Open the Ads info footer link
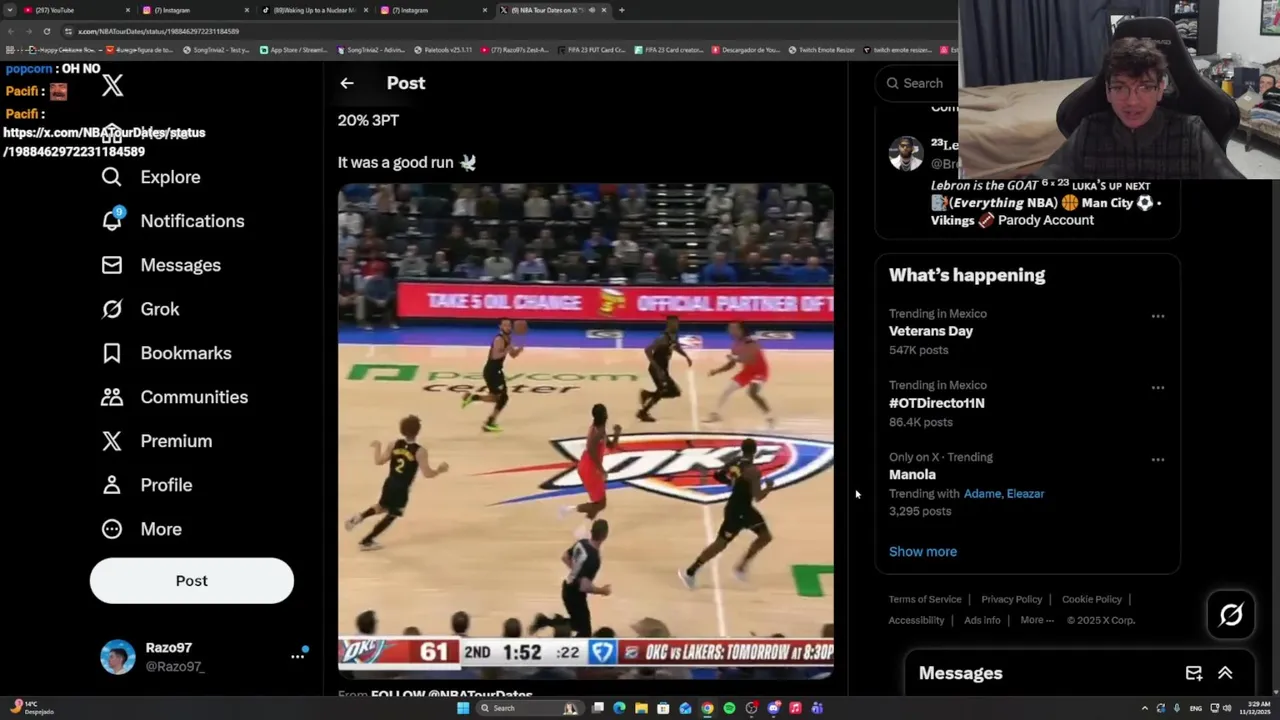1280x720 pixels. tap(982, 620)
